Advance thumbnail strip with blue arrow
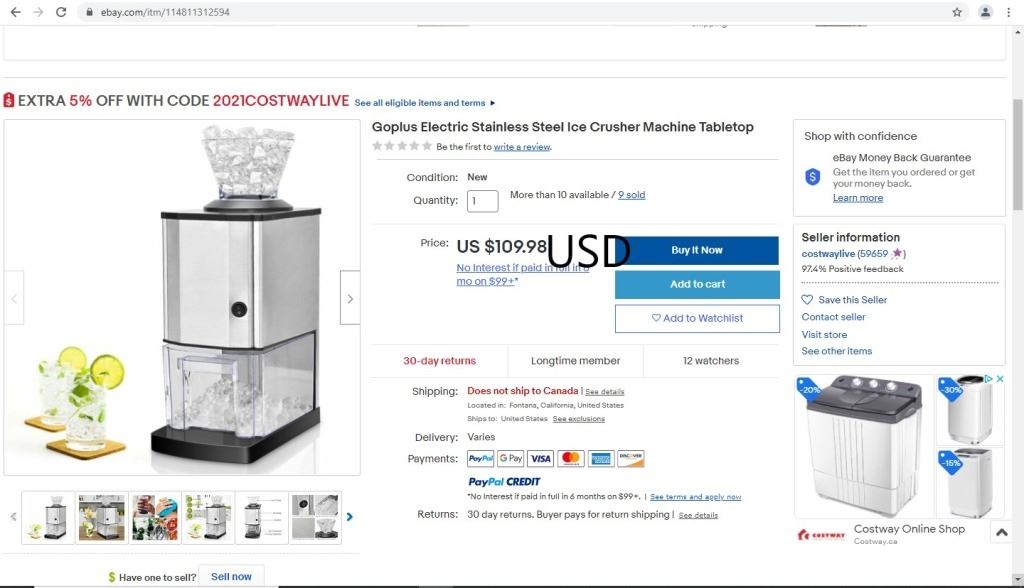This screenshot has width=1024, height=588. 349,517
